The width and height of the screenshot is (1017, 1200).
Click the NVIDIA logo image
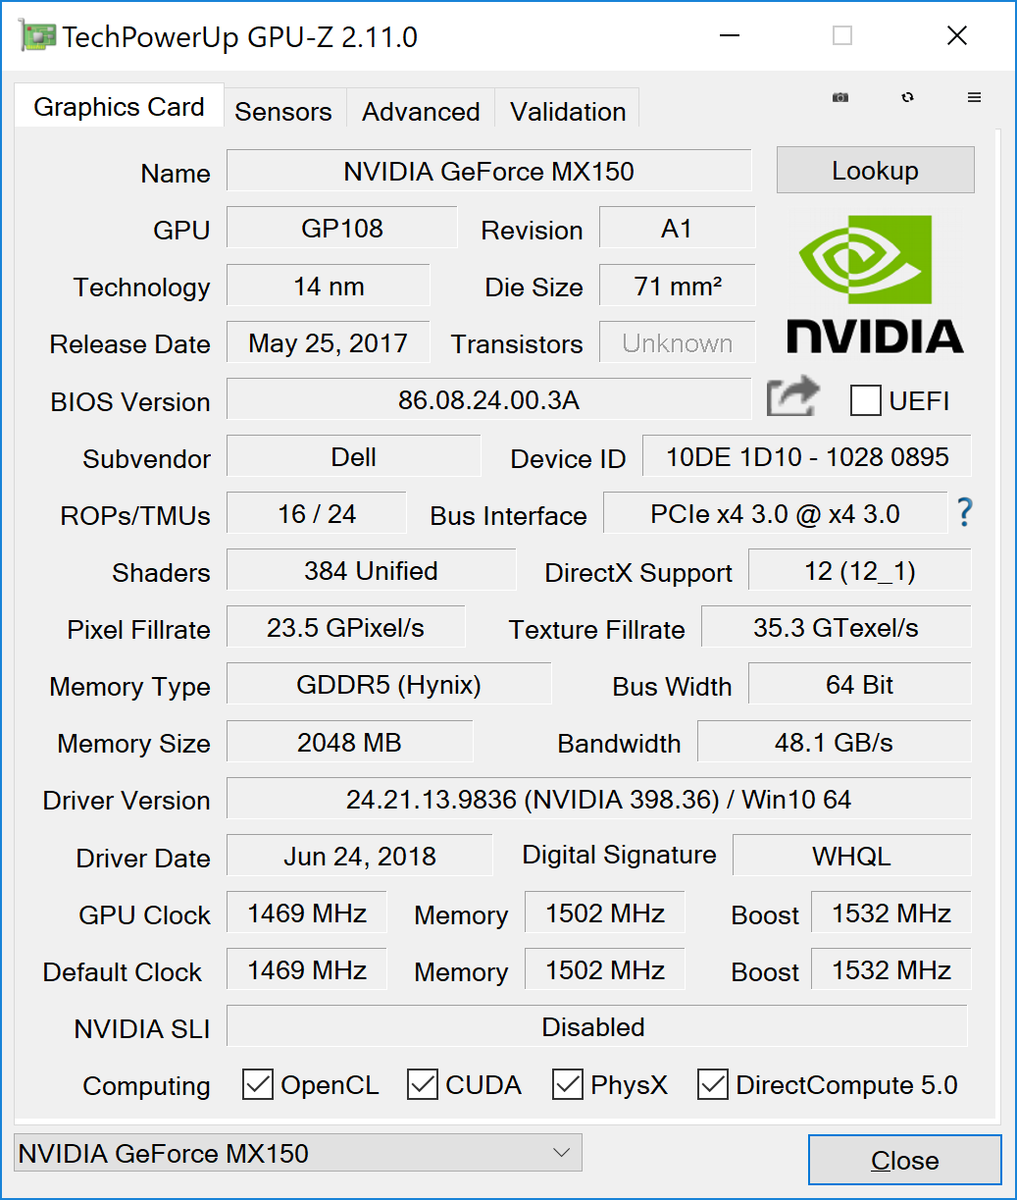875,285
